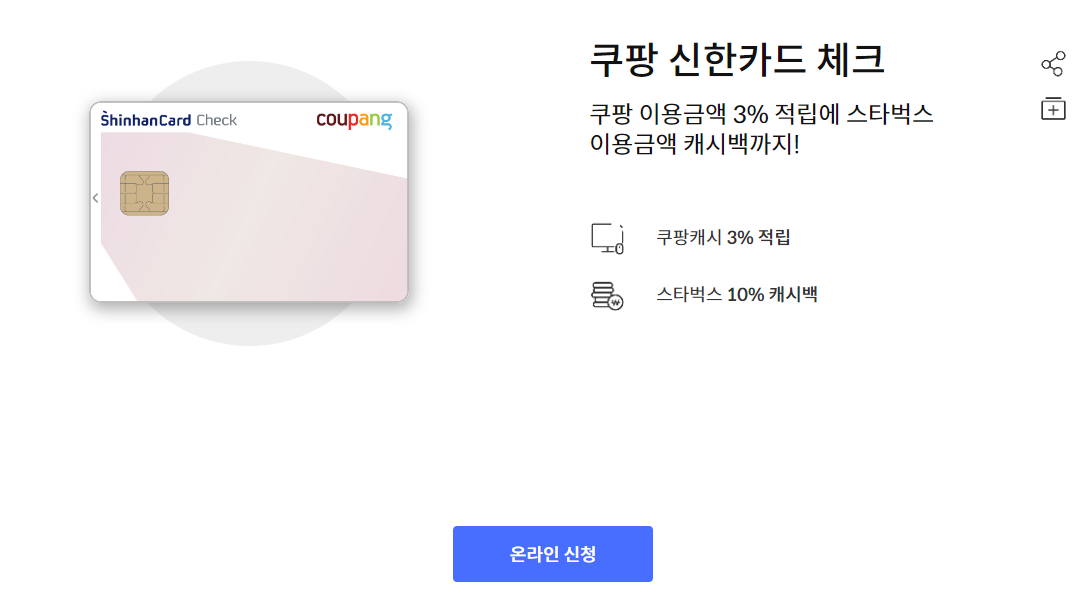Select the monitor icon next to 쿠팡캐시 적립
Image resolution: width=1092 pixels, height=610 pixels.
(606, 238)
